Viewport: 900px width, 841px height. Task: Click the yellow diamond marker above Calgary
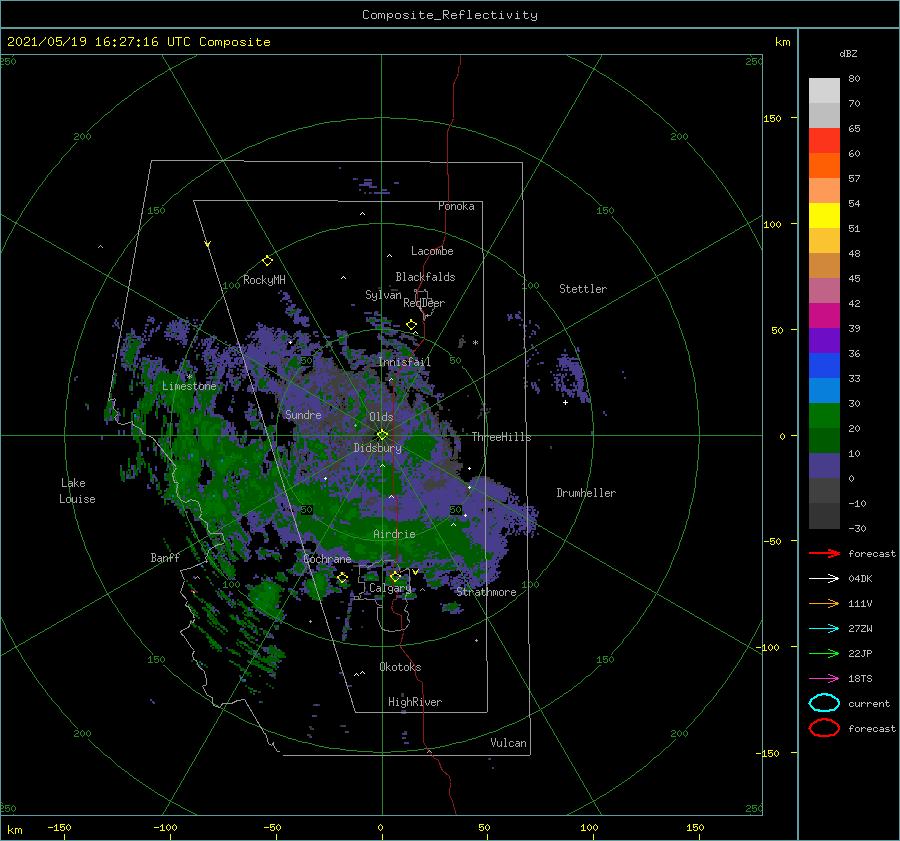(395, 576)
